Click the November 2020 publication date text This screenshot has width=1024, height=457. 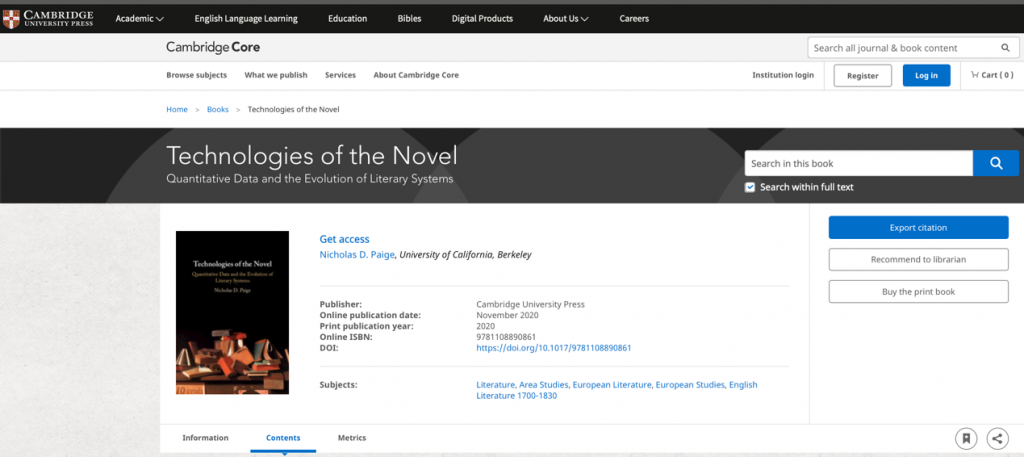(507, 315)
